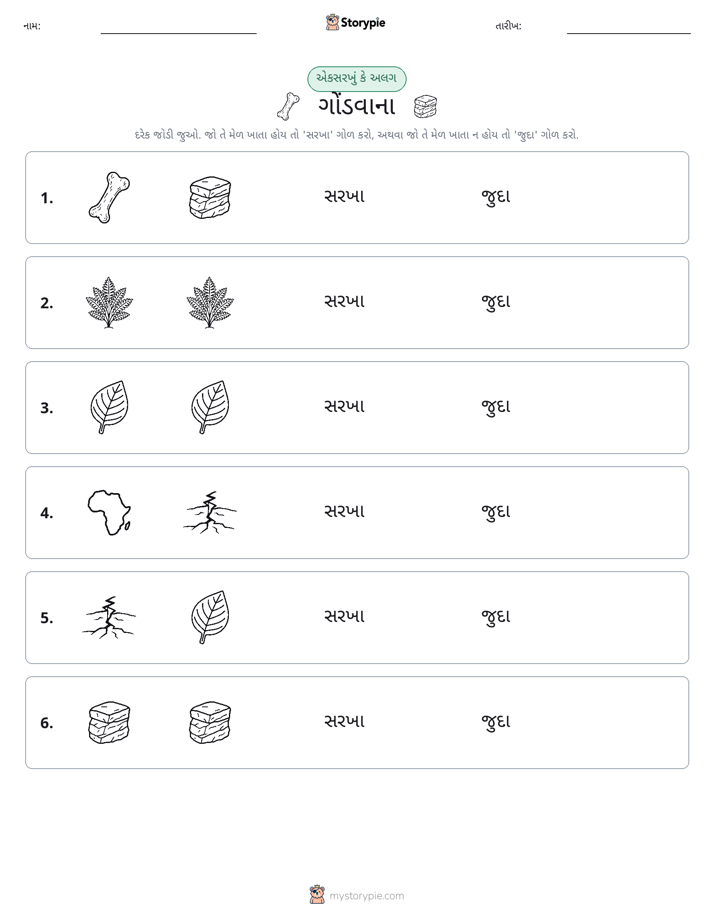
Task: Choose 'સરખા' for question 6
Action: pos(345,721)
